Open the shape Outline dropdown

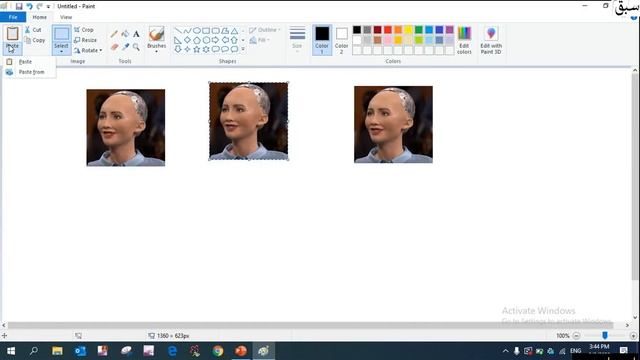pyautogui.click(x=264, y=30)
